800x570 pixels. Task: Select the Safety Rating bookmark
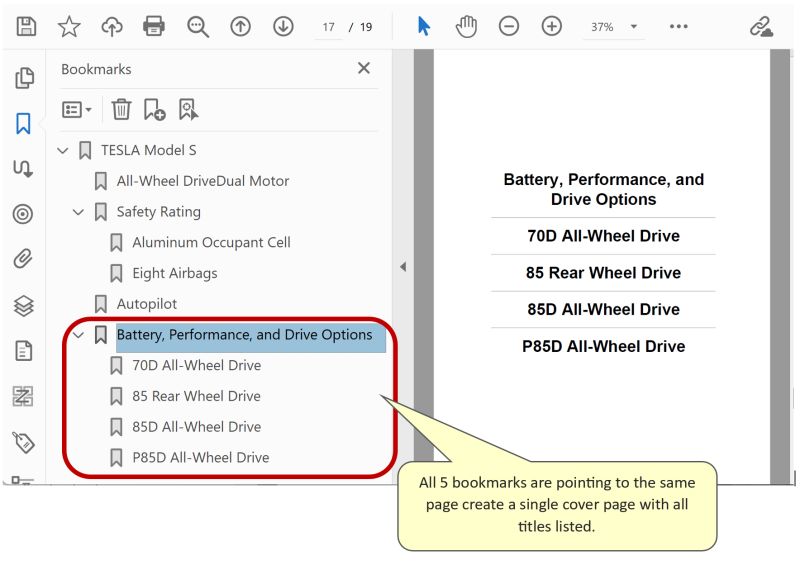[159, 212]
